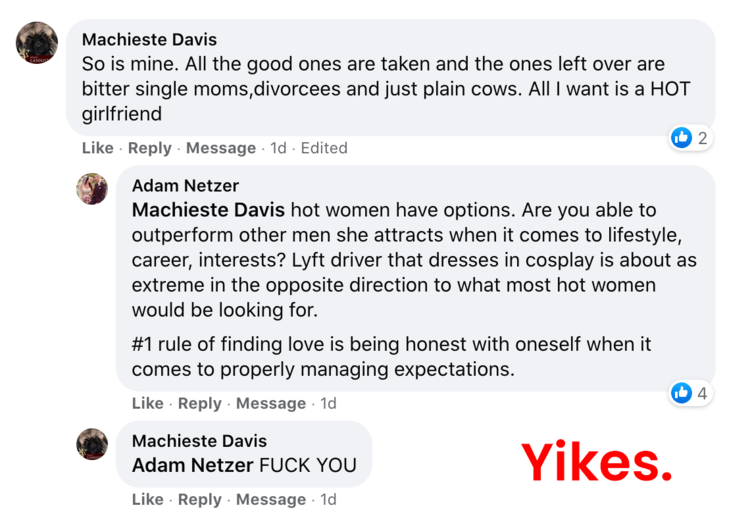Reply to Machieste Davis's top comment
The width and height of the screenshot is (750, 514).
(x=150, y=148)
